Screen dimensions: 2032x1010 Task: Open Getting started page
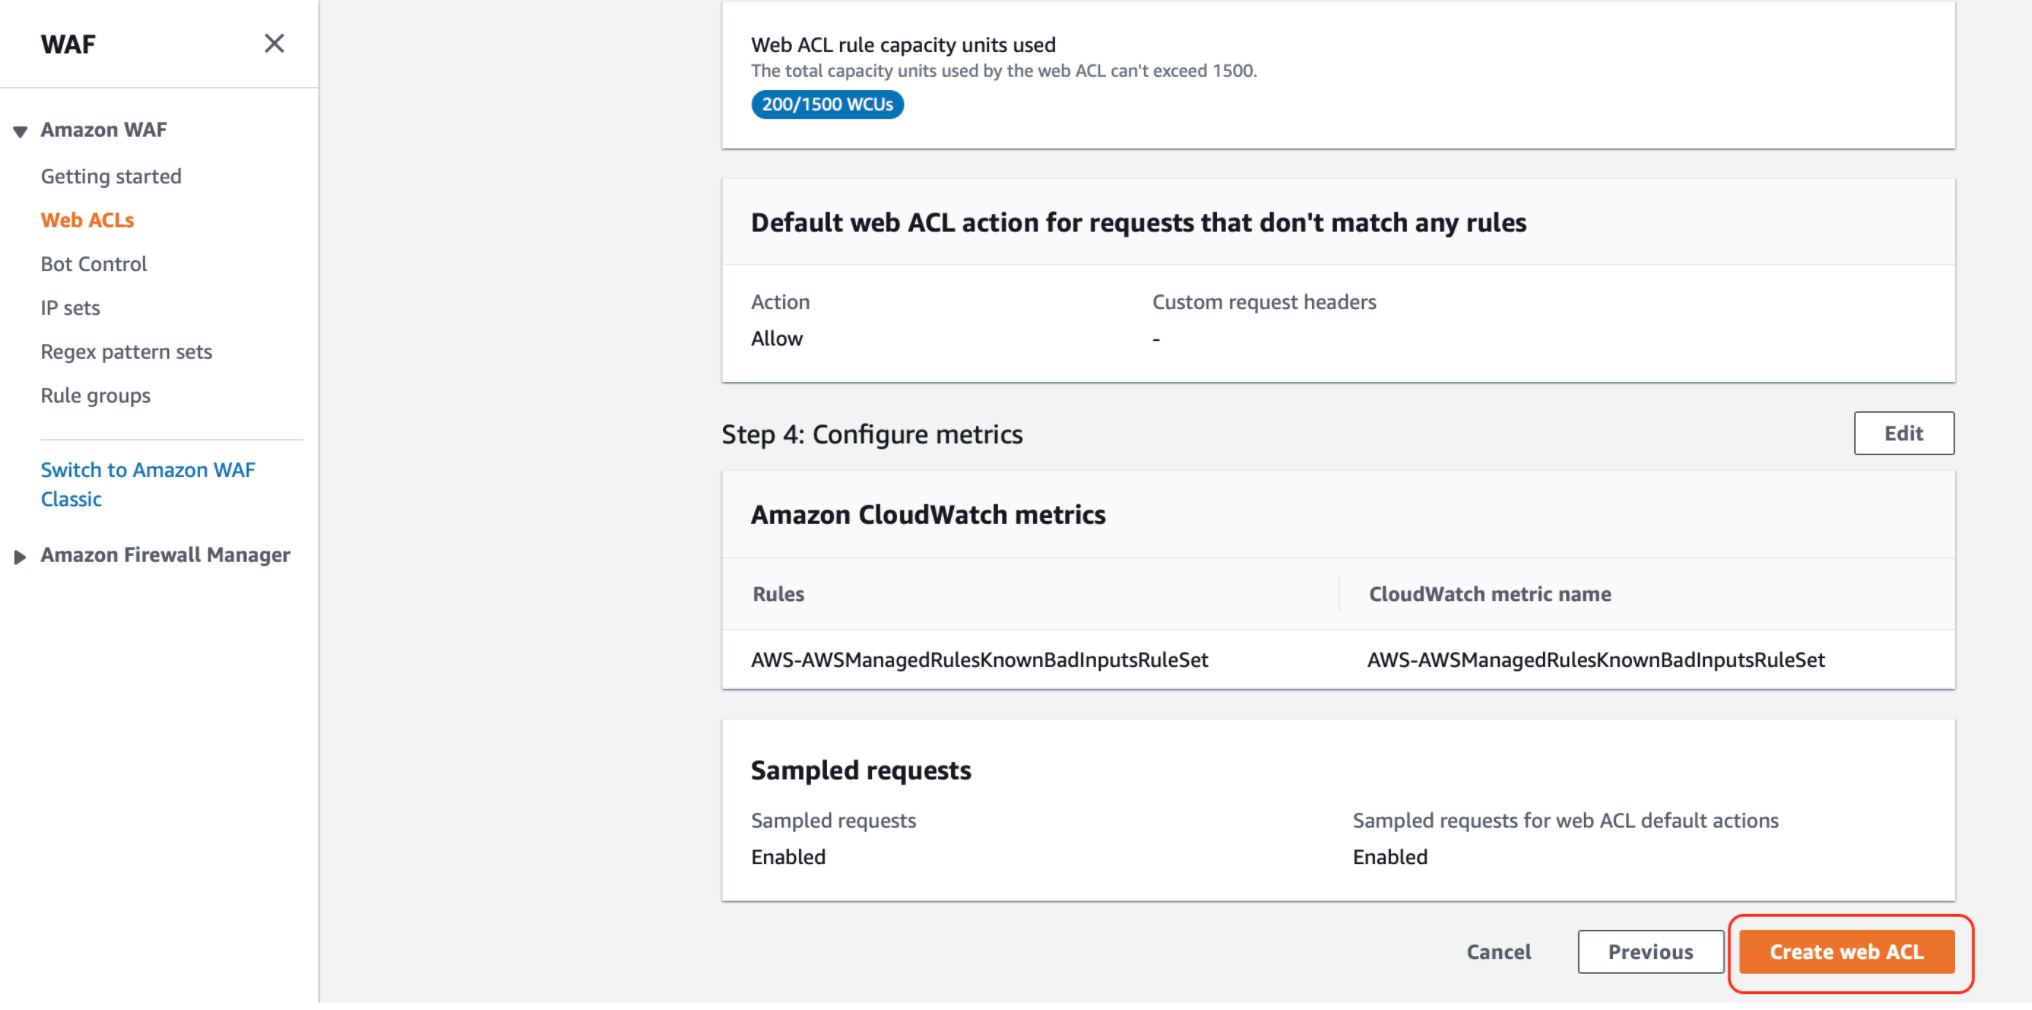[x=111, y=176]
